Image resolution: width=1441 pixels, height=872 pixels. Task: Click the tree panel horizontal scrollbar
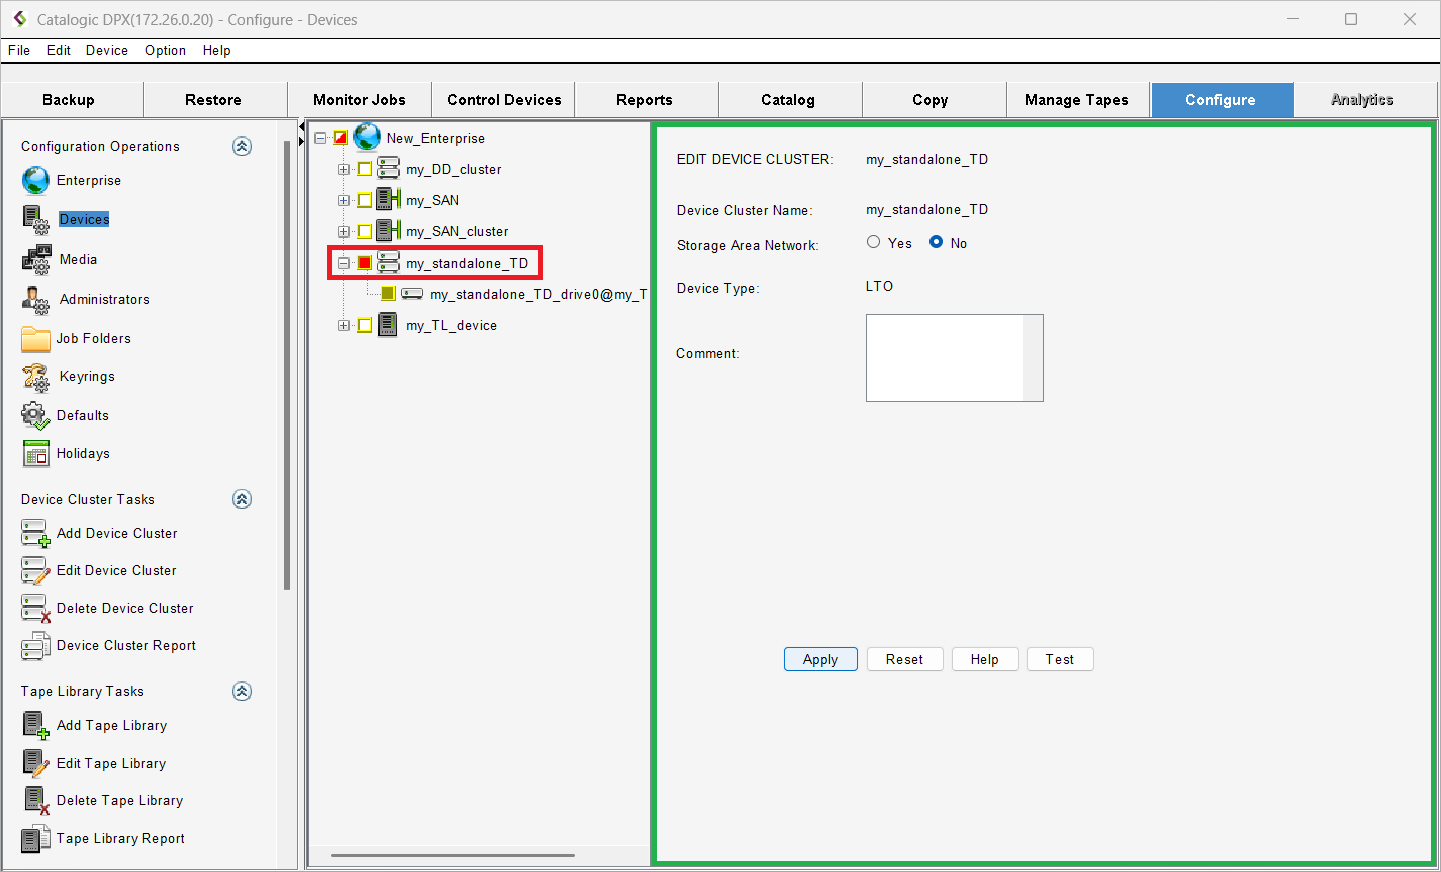click(452, 856)
